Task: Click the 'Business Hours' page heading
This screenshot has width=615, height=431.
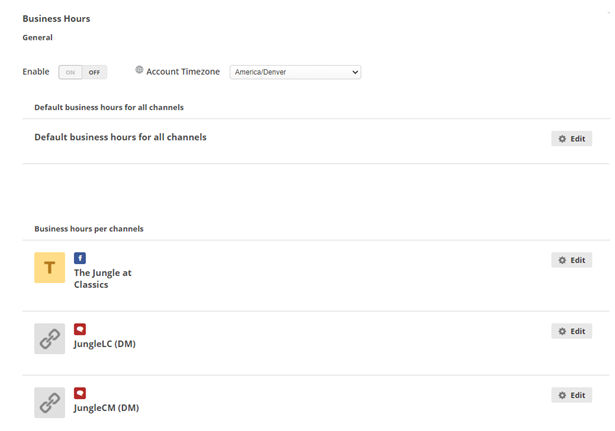Action: coord(56,19)
